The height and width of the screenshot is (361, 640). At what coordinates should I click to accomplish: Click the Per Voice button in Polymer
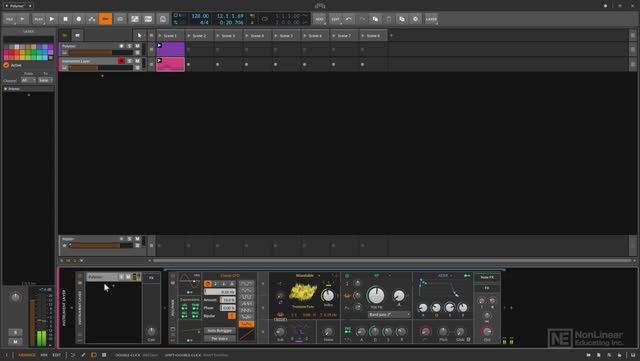(220, 338)
